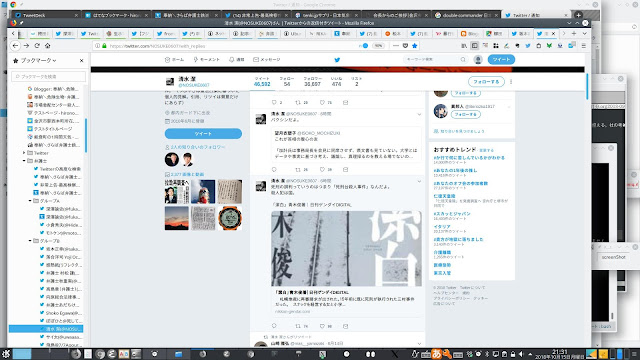The image size is (640, 360).
Task: Open the Shoko Egawa bookmark
Action: click(x=60, y=313)
